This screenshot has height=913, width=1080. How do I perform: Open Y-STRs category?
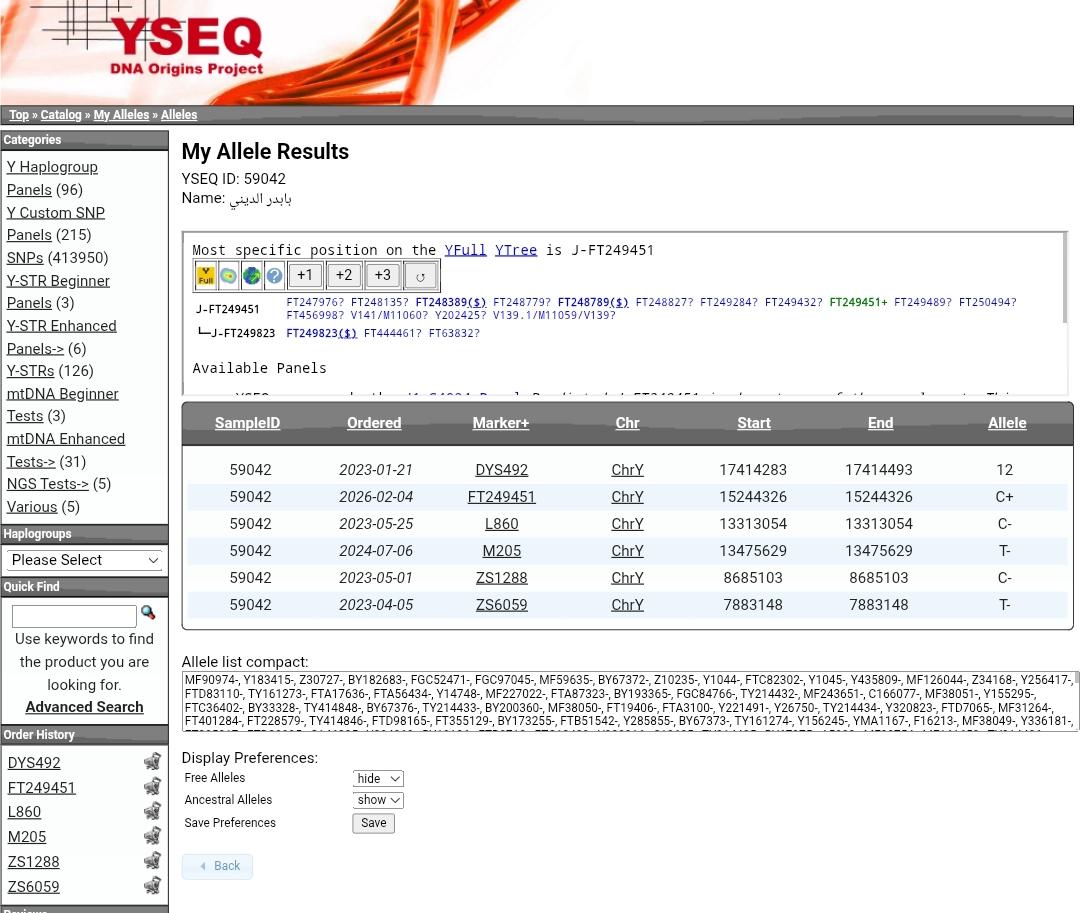(x=30, y=371)
